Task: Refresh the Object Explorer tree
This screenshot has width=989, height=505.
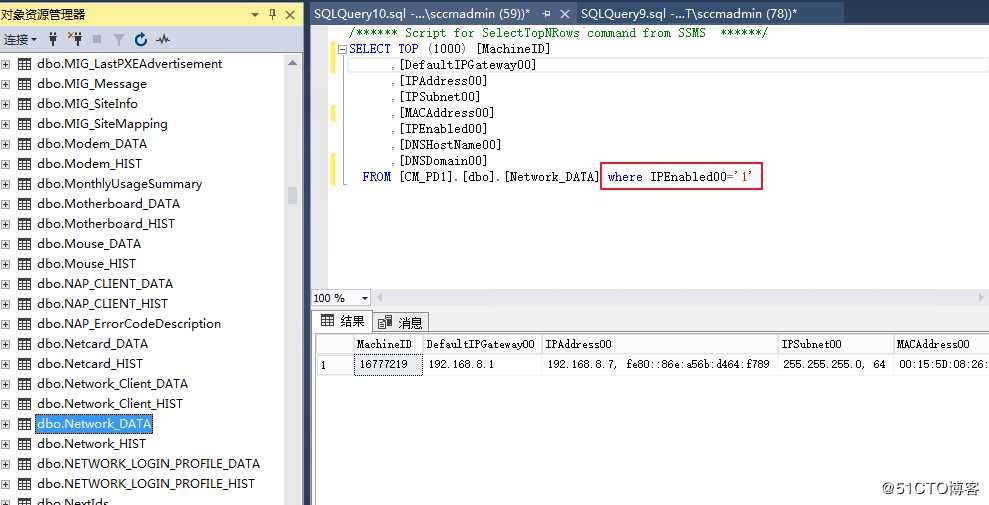Action: [x=141, y=40]
